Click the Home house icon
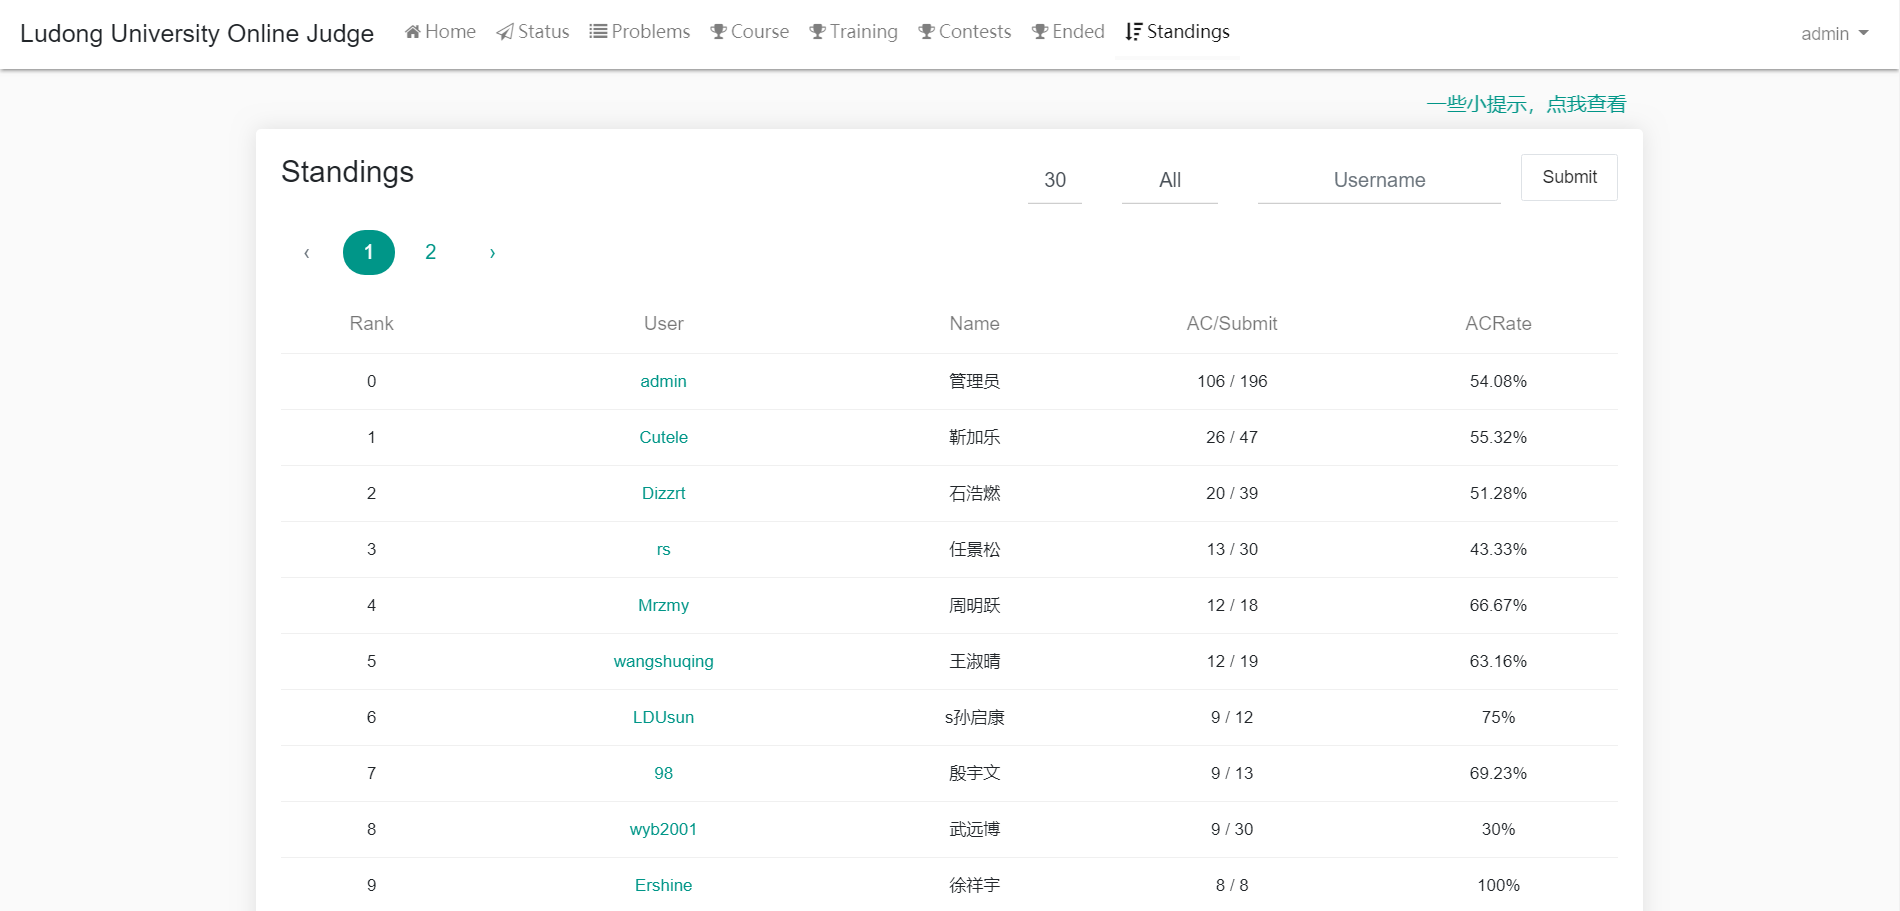Viewport: 1900px width, 911px height. click(413, 31)
